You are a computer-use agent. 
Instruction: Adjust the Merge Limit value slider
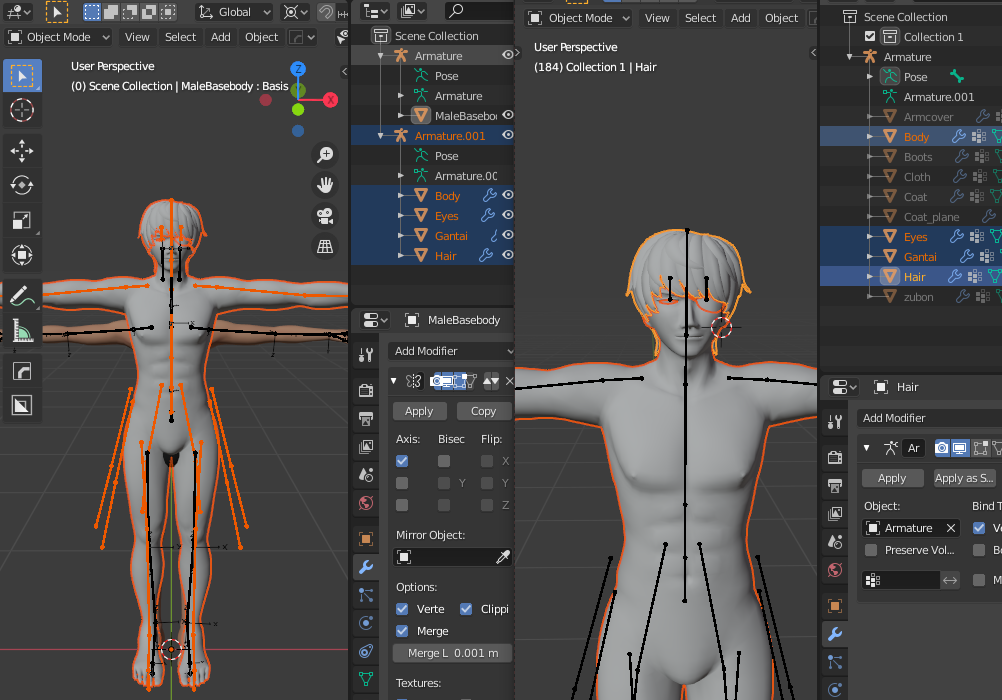[x=451, y=653]
